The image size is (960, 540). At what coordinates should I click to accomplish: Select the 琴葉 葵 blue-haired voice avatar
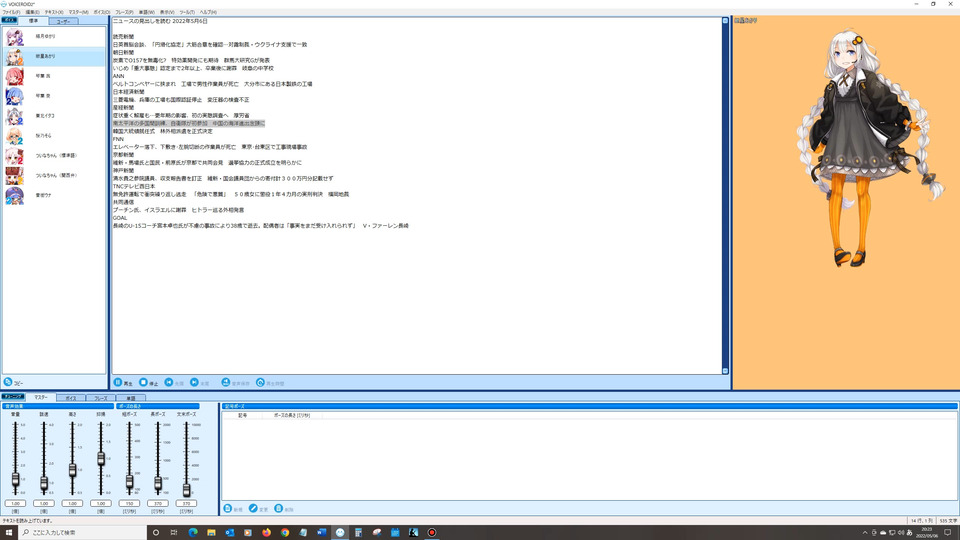click(14, 96)
